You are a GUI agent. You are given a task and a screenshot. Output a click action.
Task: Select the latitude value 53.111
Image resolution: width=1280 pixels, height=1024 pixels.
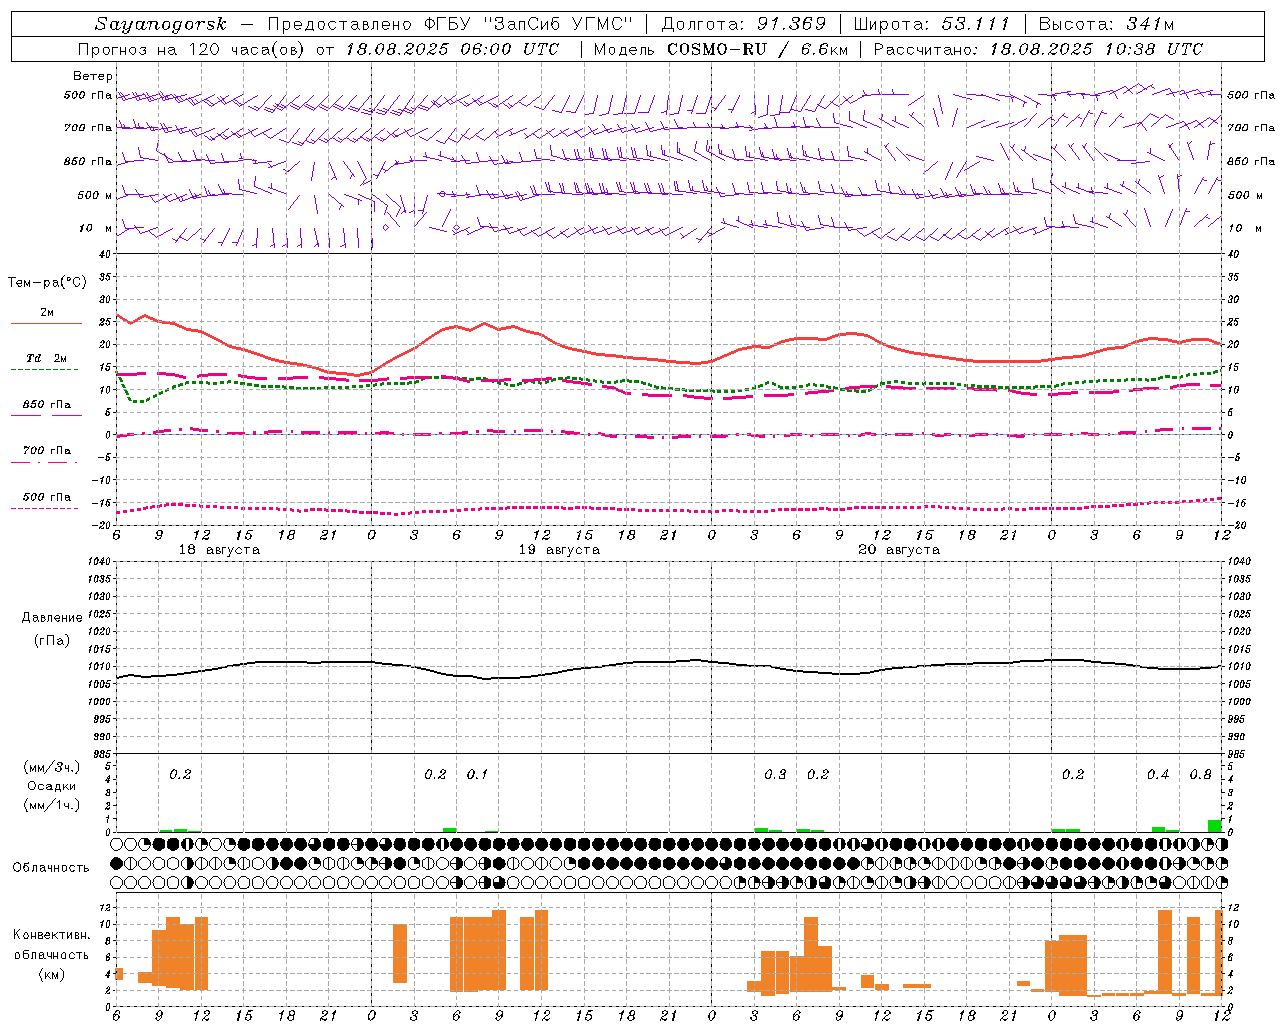(976, 24)
